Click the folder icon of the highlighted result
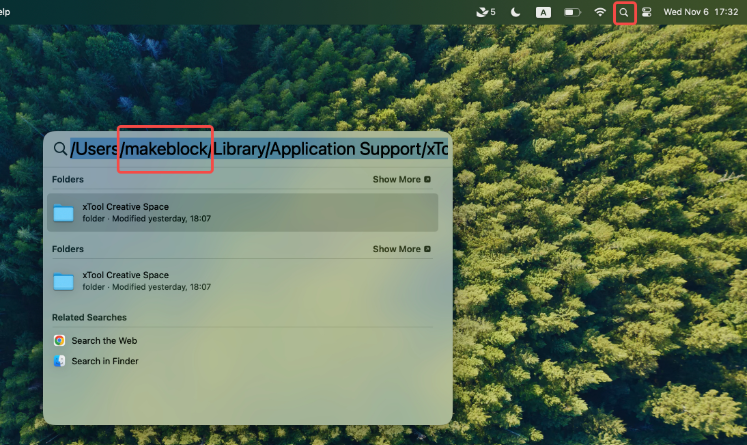This screenshot has width=747, height=445. [x=63, y=213]
